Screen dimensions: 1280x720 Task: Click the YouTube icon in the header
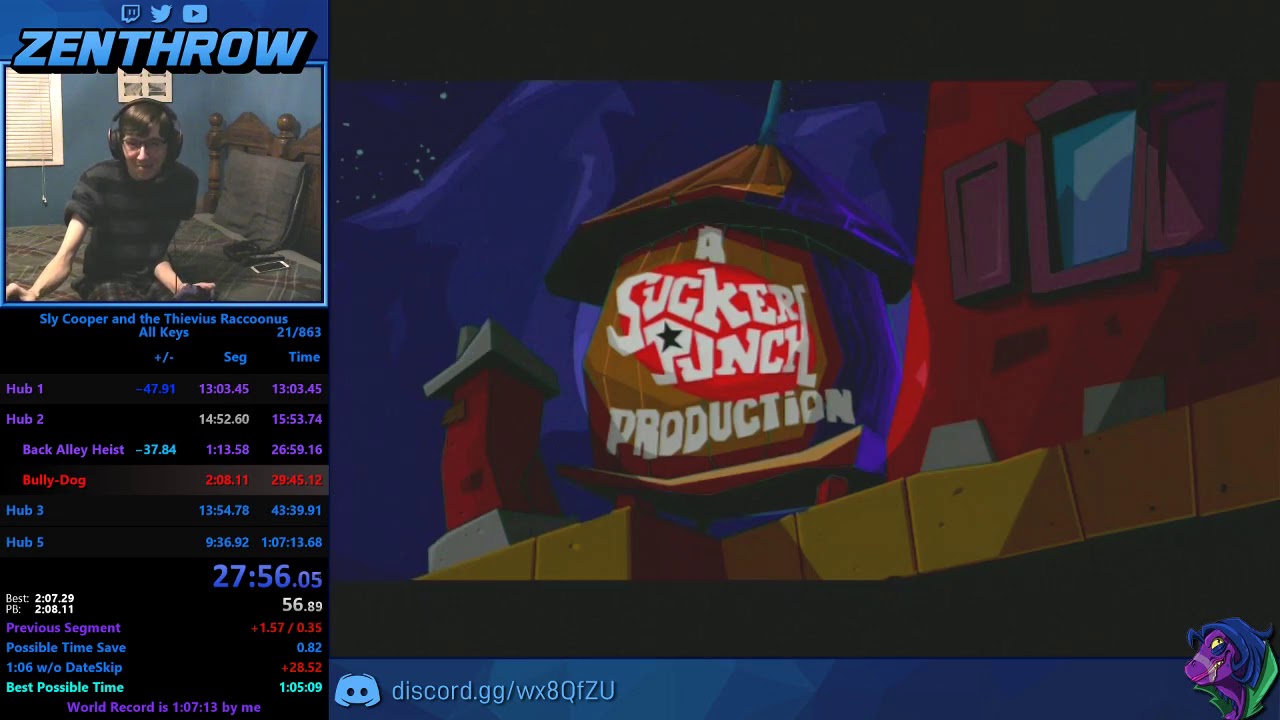[x=195, y=13]
